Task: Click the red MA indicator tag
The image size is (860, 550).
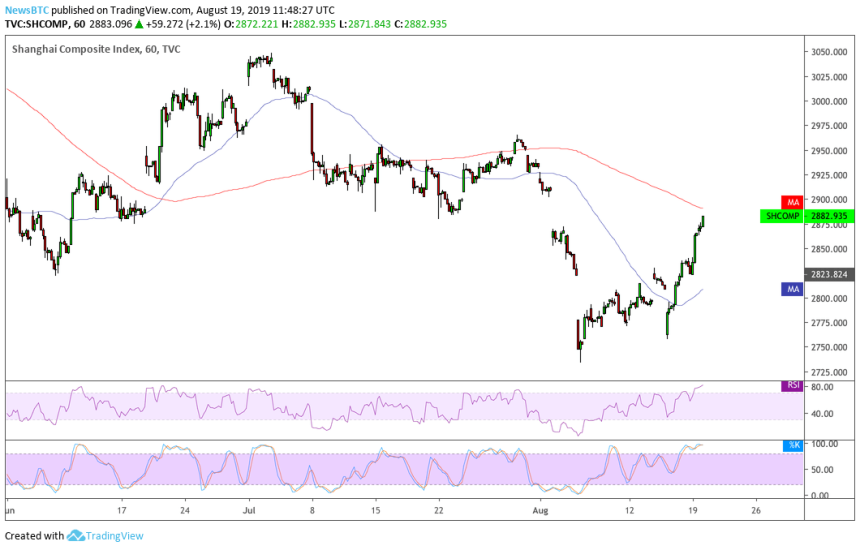Action: tap(790, 202)
